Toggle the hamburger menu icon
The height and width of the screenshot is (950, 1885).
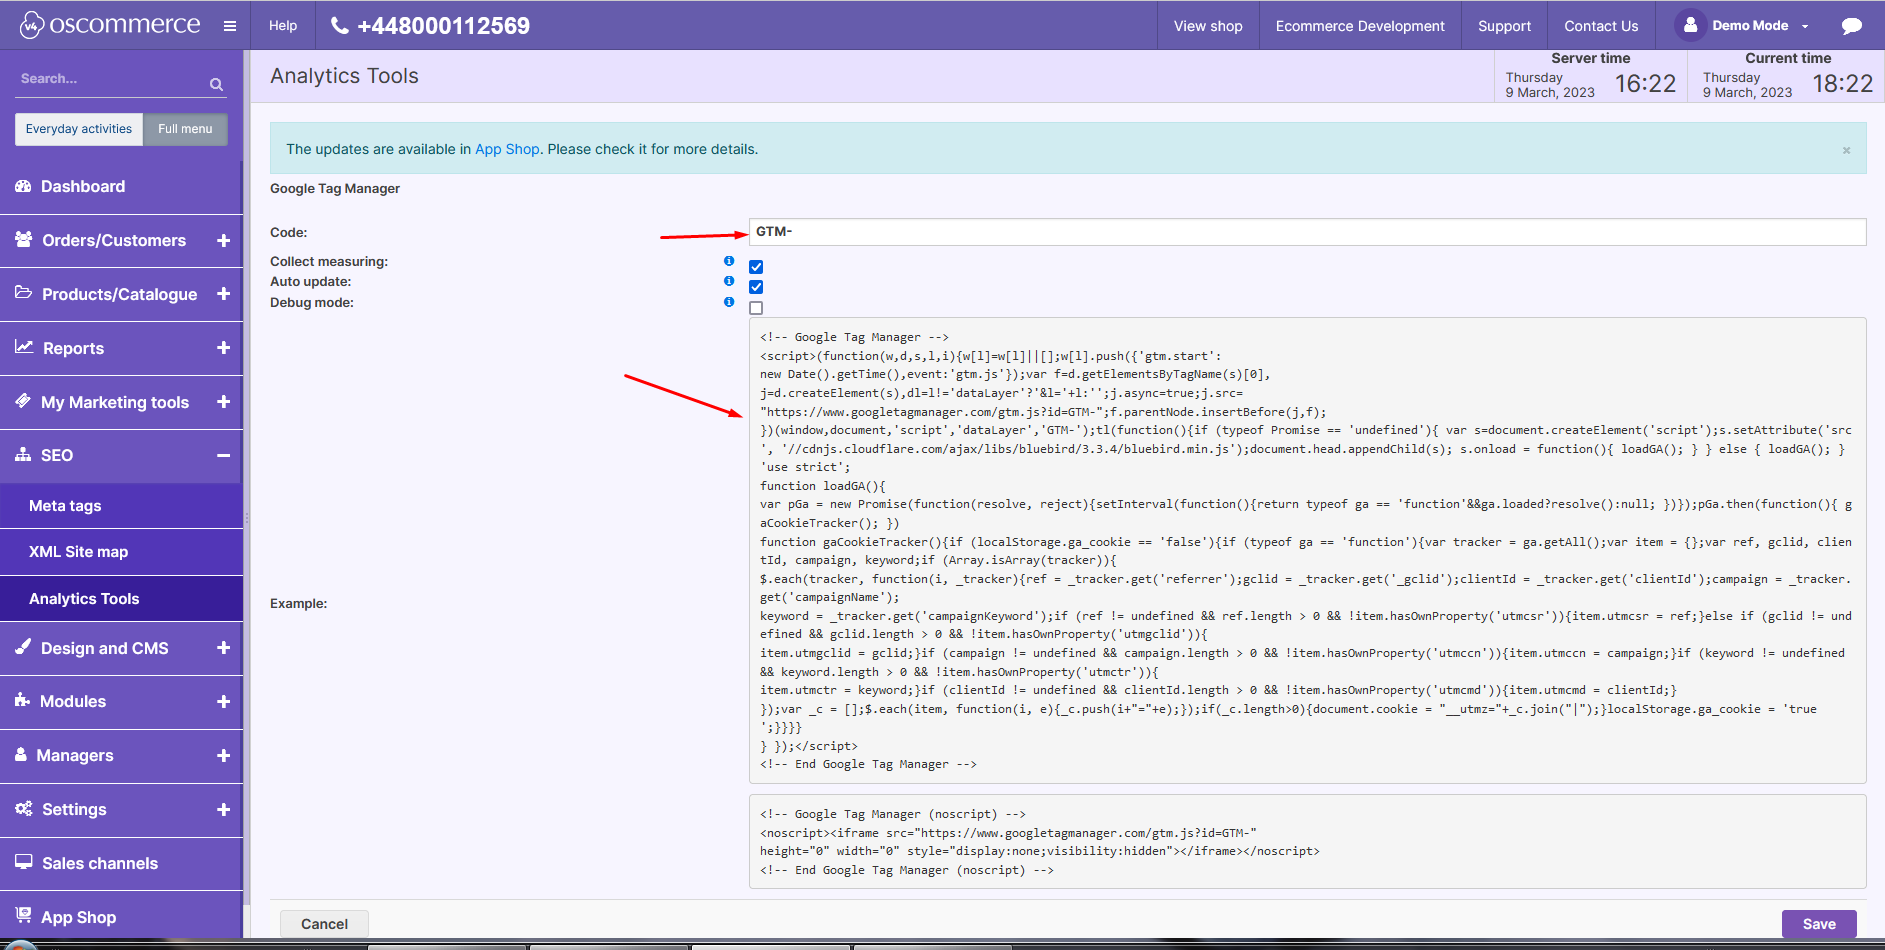point(230,26)
